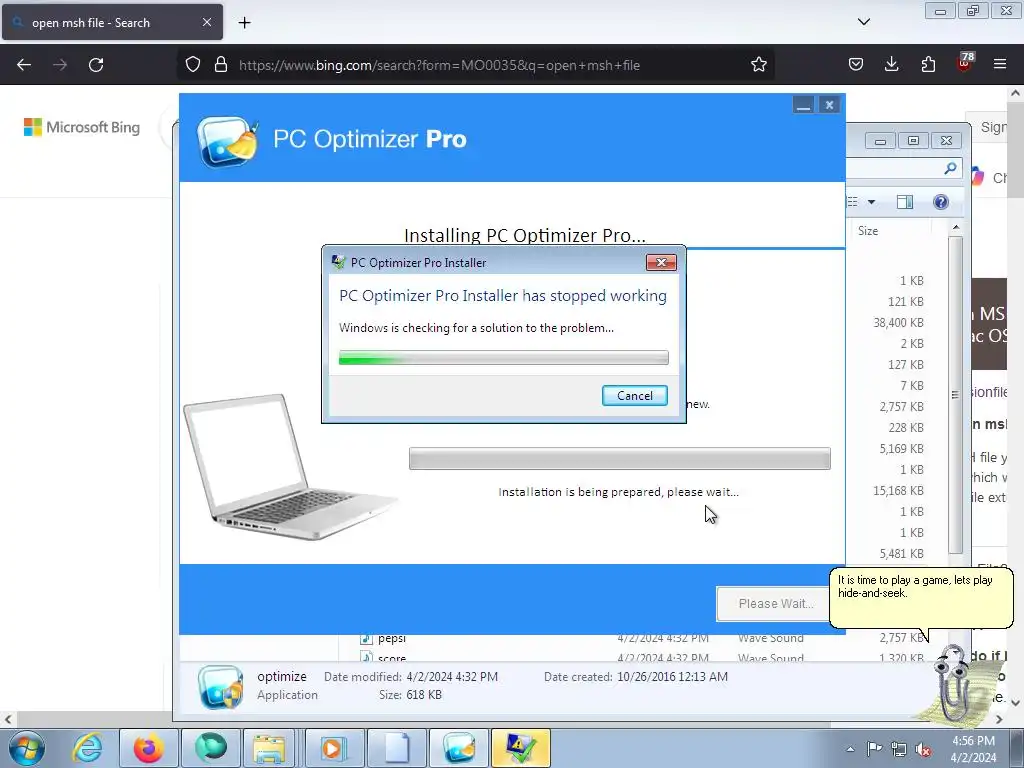The image size is (1024, 768).
Task: Open the network tray icon
Action: coord(899,749)
